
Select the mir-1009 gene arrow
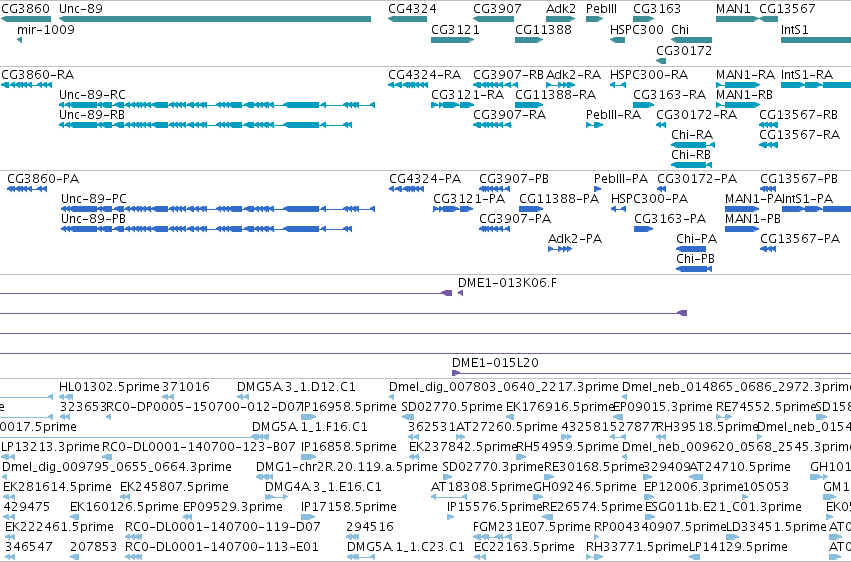point(20,40)
